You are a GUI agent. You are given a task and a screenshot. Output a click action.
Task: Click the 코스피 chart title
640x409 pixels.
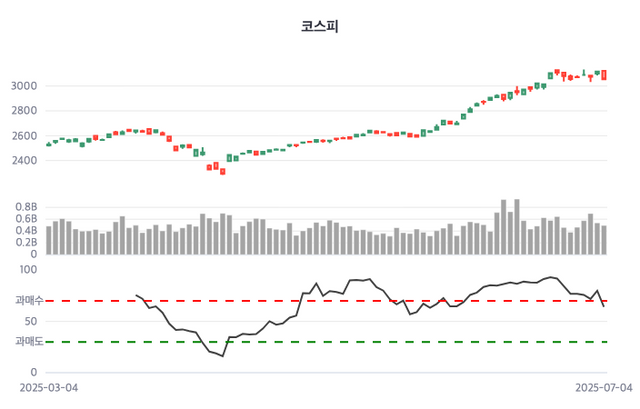click(x=320, y=26)
